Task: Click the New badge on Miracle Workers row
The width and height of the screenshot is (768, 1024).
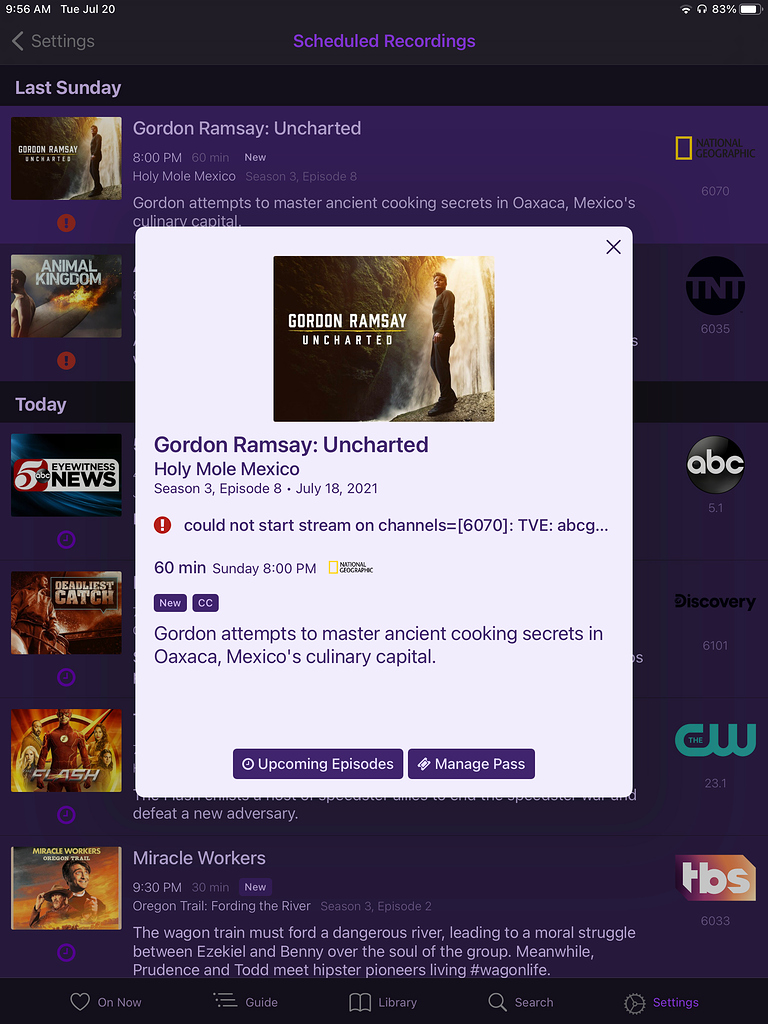Action: tap(255, 887)
